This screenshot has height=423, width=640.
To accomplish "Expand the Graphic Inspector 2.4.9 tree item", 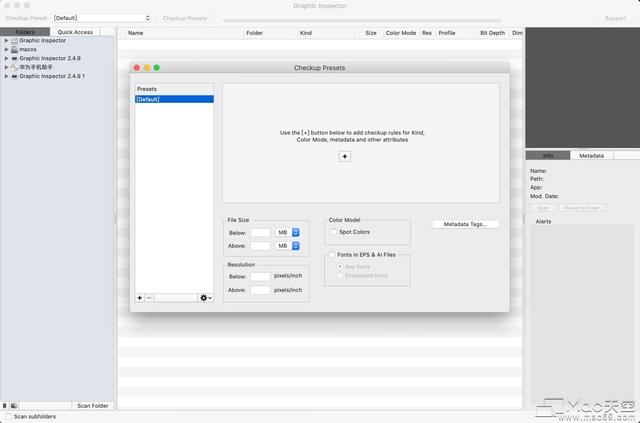I will 6,58.
